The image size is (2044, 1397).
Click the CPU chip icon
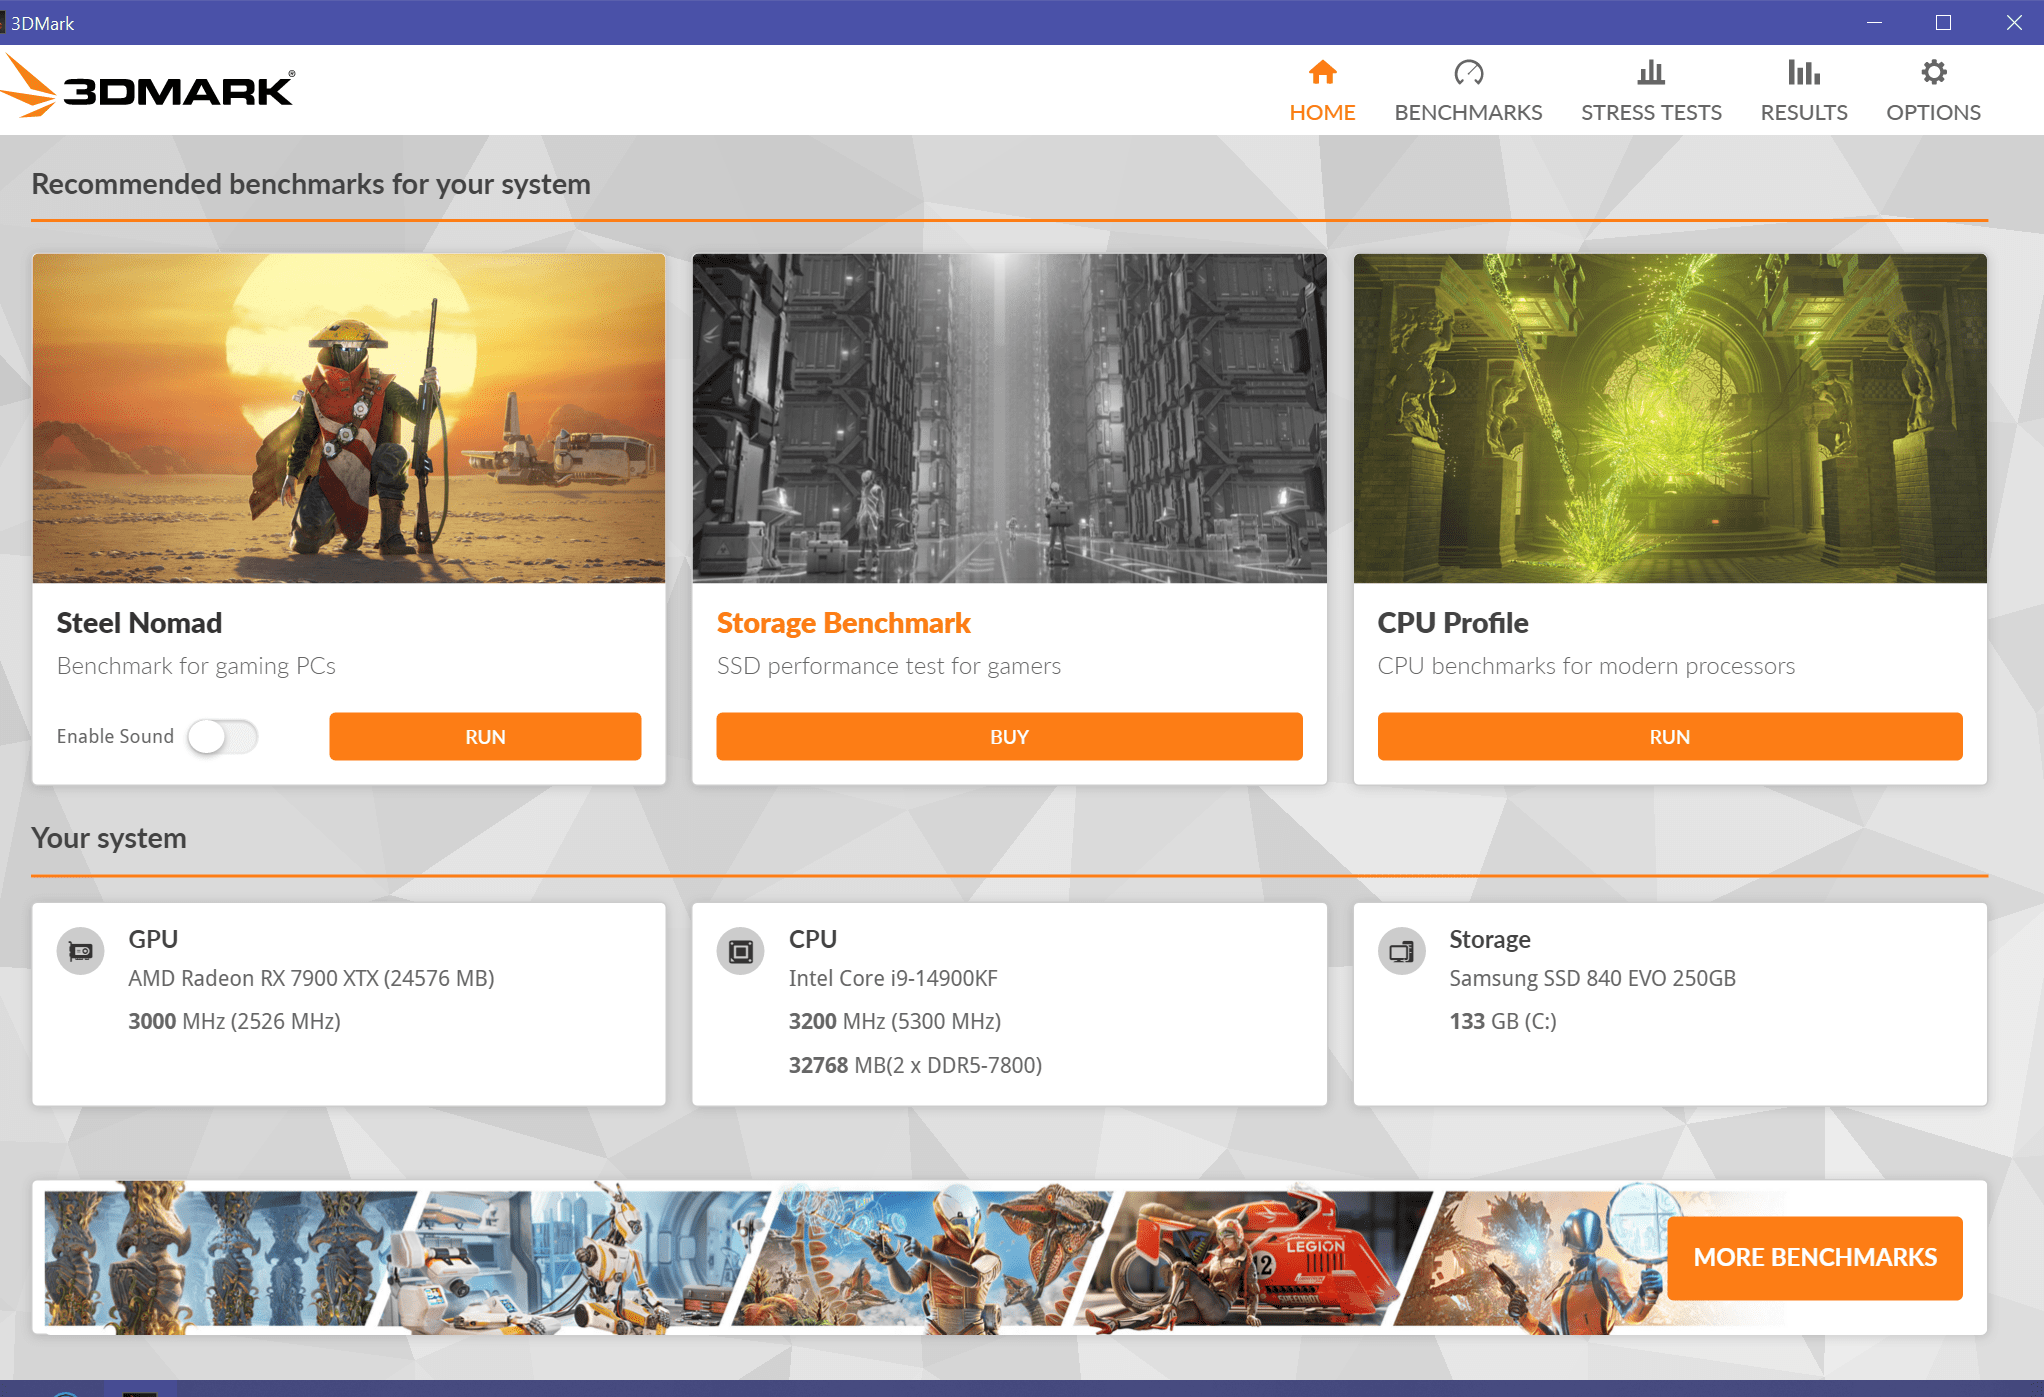click(741, 951)
